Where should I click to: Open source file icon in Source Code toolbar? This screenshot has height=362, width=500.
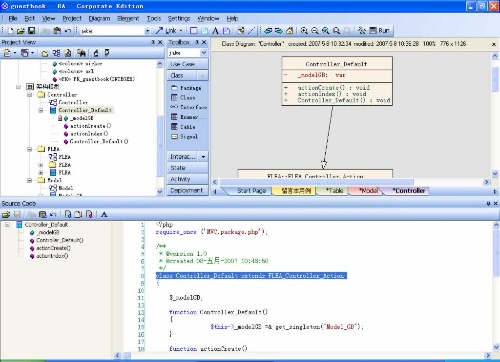(x=6, y=214)
